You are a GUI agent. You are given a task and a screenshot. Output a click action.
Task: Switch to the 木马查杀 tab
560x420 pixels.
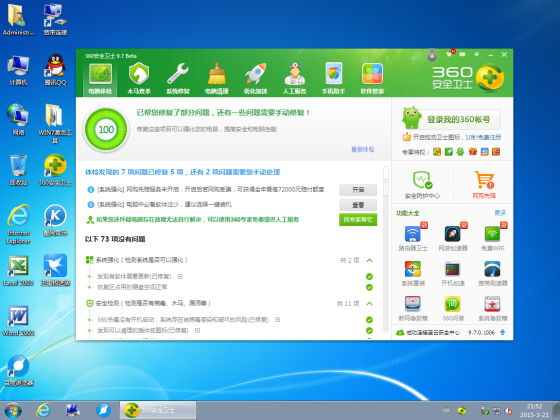coord(139,79)
